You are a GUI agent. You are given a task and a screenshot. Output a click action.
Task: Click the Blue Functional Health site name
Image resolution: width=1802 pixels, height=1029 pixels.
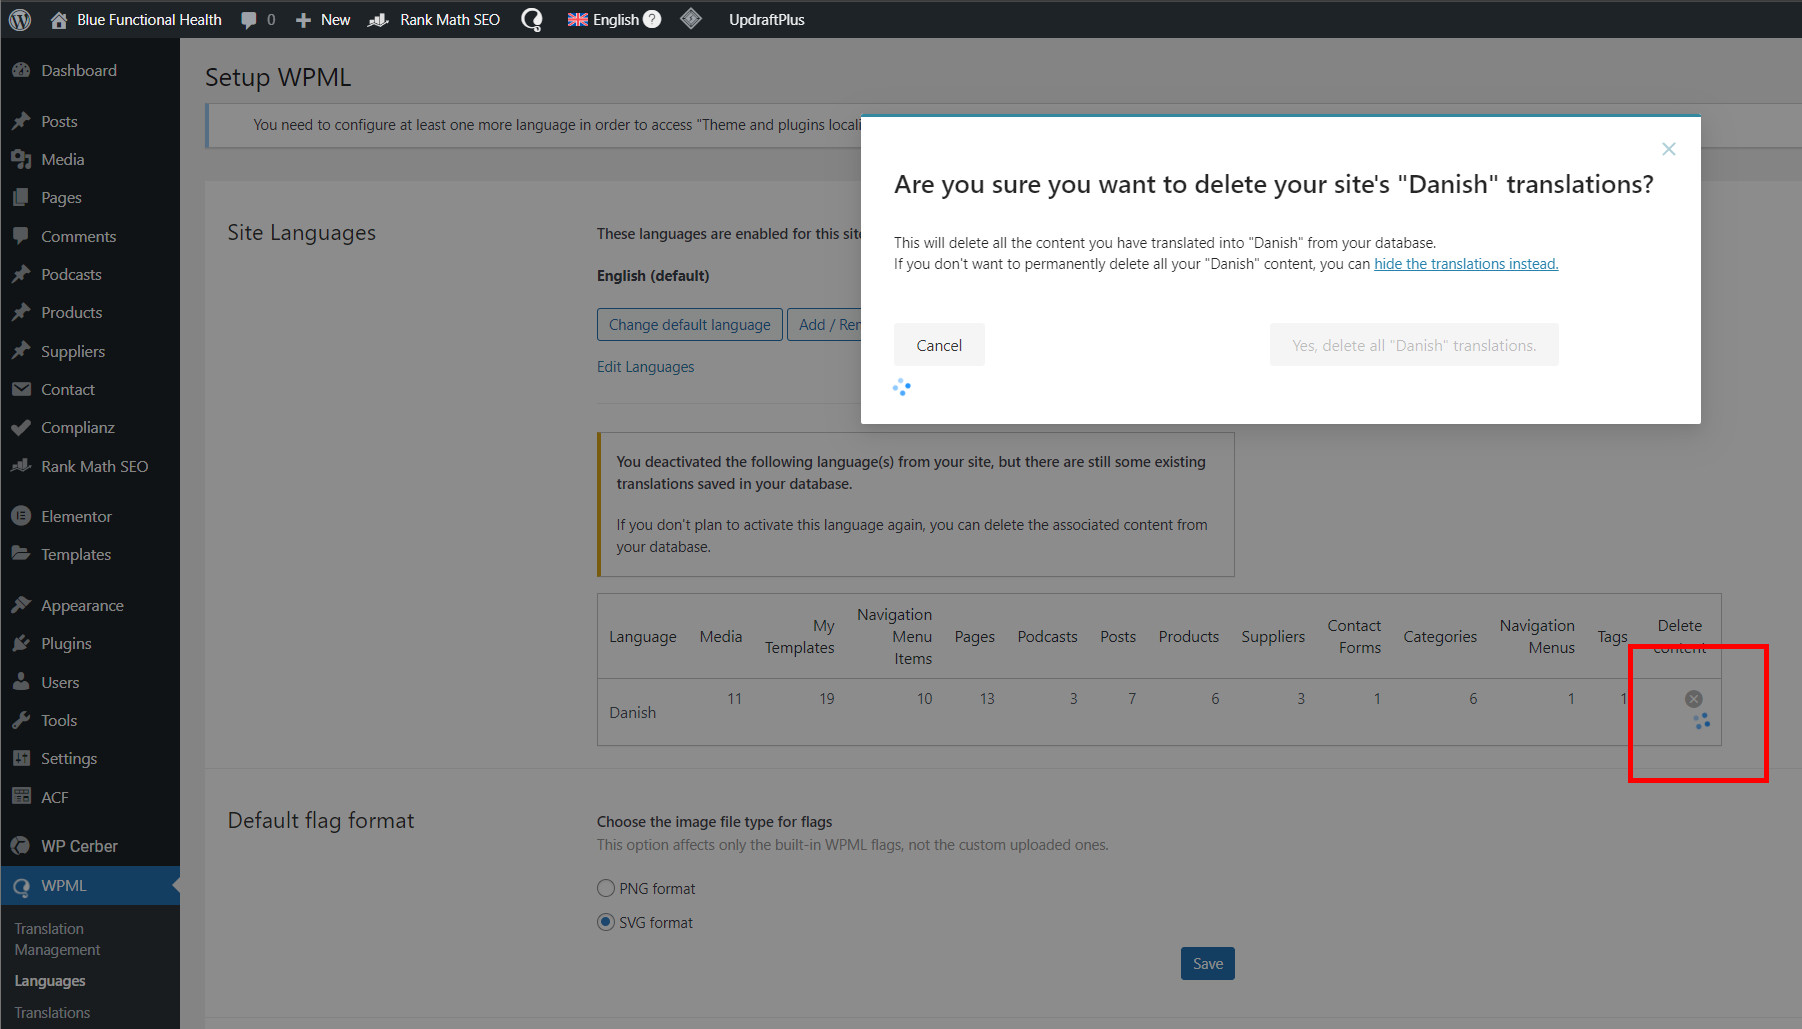(149, 20)
